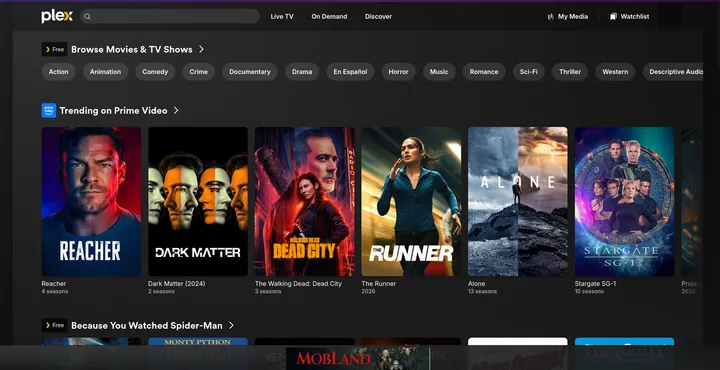The height and width of the screenshot is (370, 720).
Task: Select the Action genre chip
Action: pyautogui.click(x=58, y=72)
